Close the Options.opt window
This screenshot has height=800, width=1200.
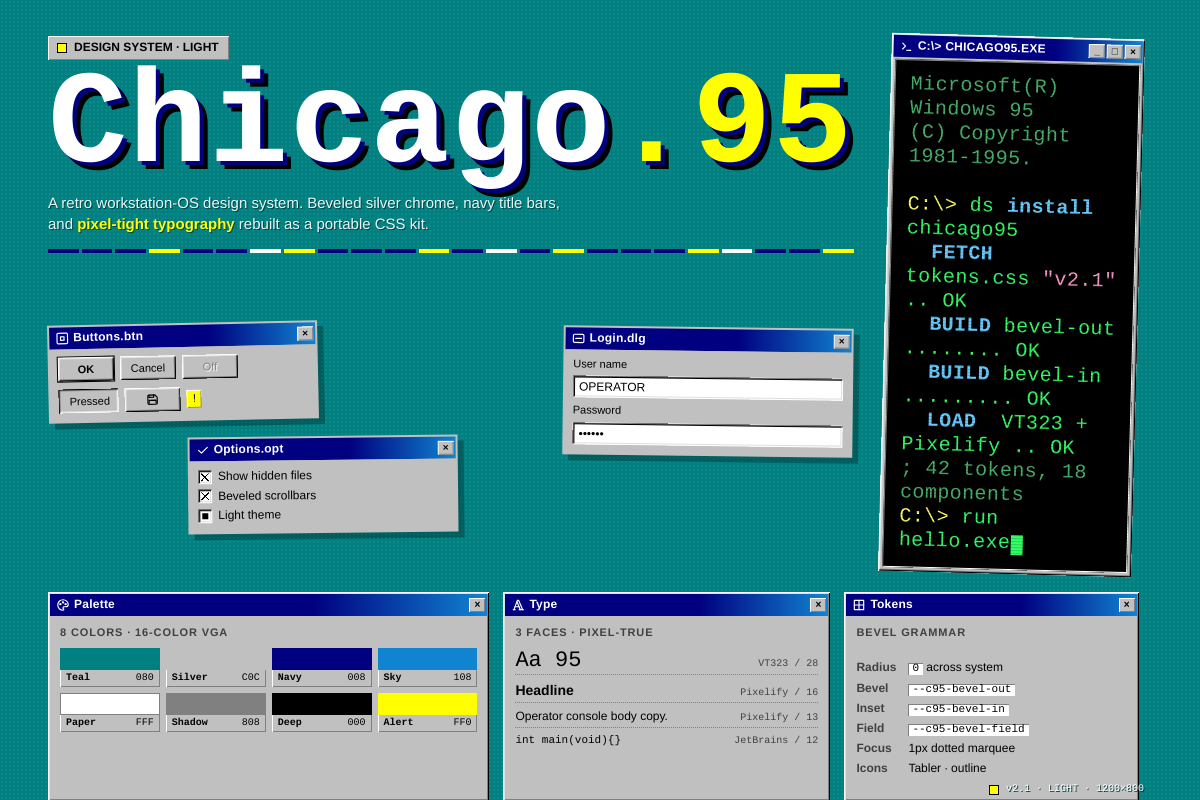[445, 448]
